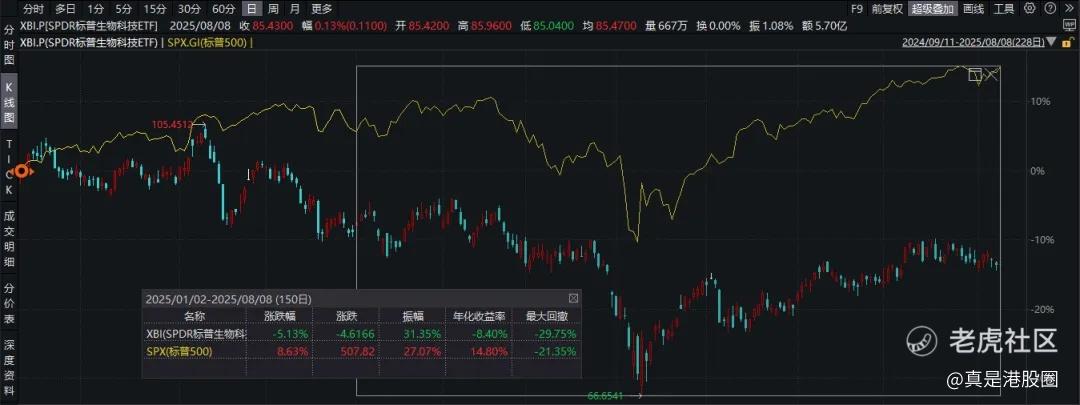This screenshot has width=1080, height=405.
Task: Click the 105.4512 high price marker
Action: [x=172, y=125]
